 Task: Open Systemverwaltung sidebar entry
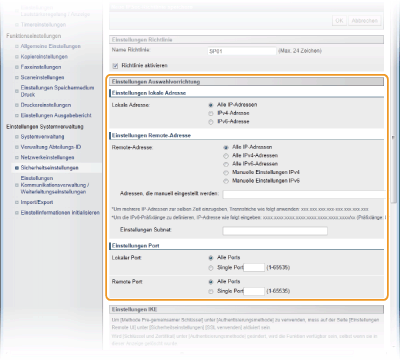point(42,137)
